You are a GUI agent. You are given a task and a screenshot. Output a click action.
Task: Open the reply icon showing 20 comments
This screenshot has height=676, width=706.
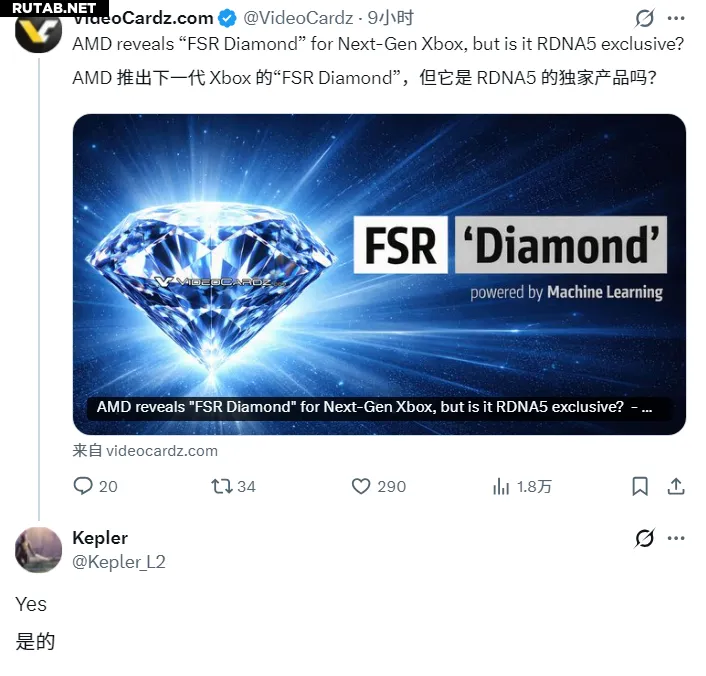point(83,486)
